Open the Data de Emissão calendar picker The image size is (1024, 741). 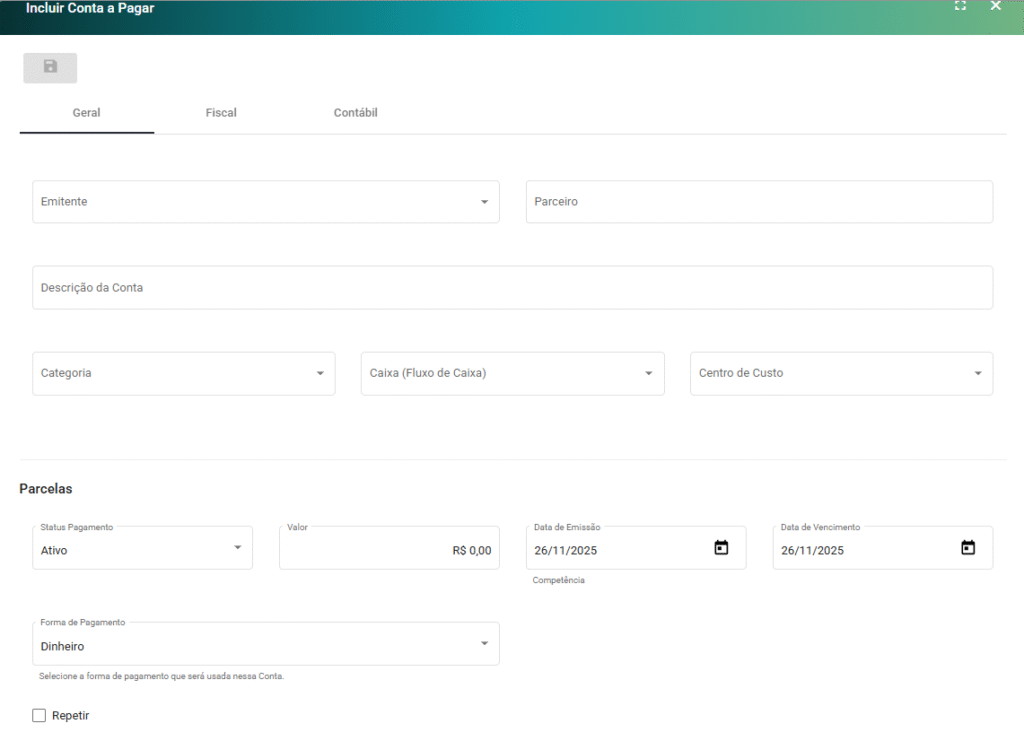coord(721,548)
